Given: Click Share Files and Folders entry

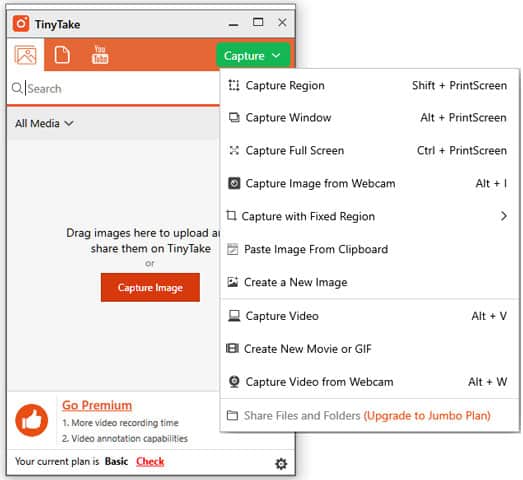Looking at the screenshot, I should pos(370,416).
